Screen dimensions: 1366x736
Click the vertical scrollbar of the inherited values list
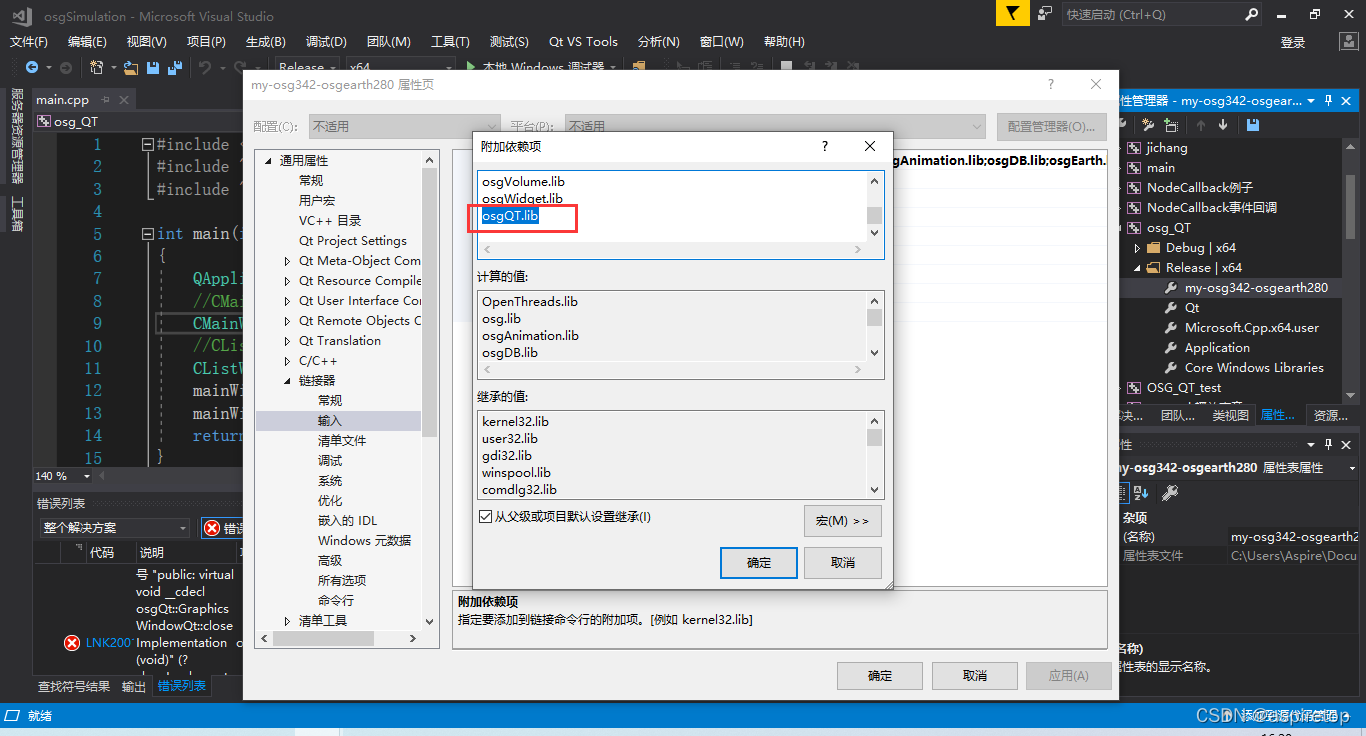point(874,455)
